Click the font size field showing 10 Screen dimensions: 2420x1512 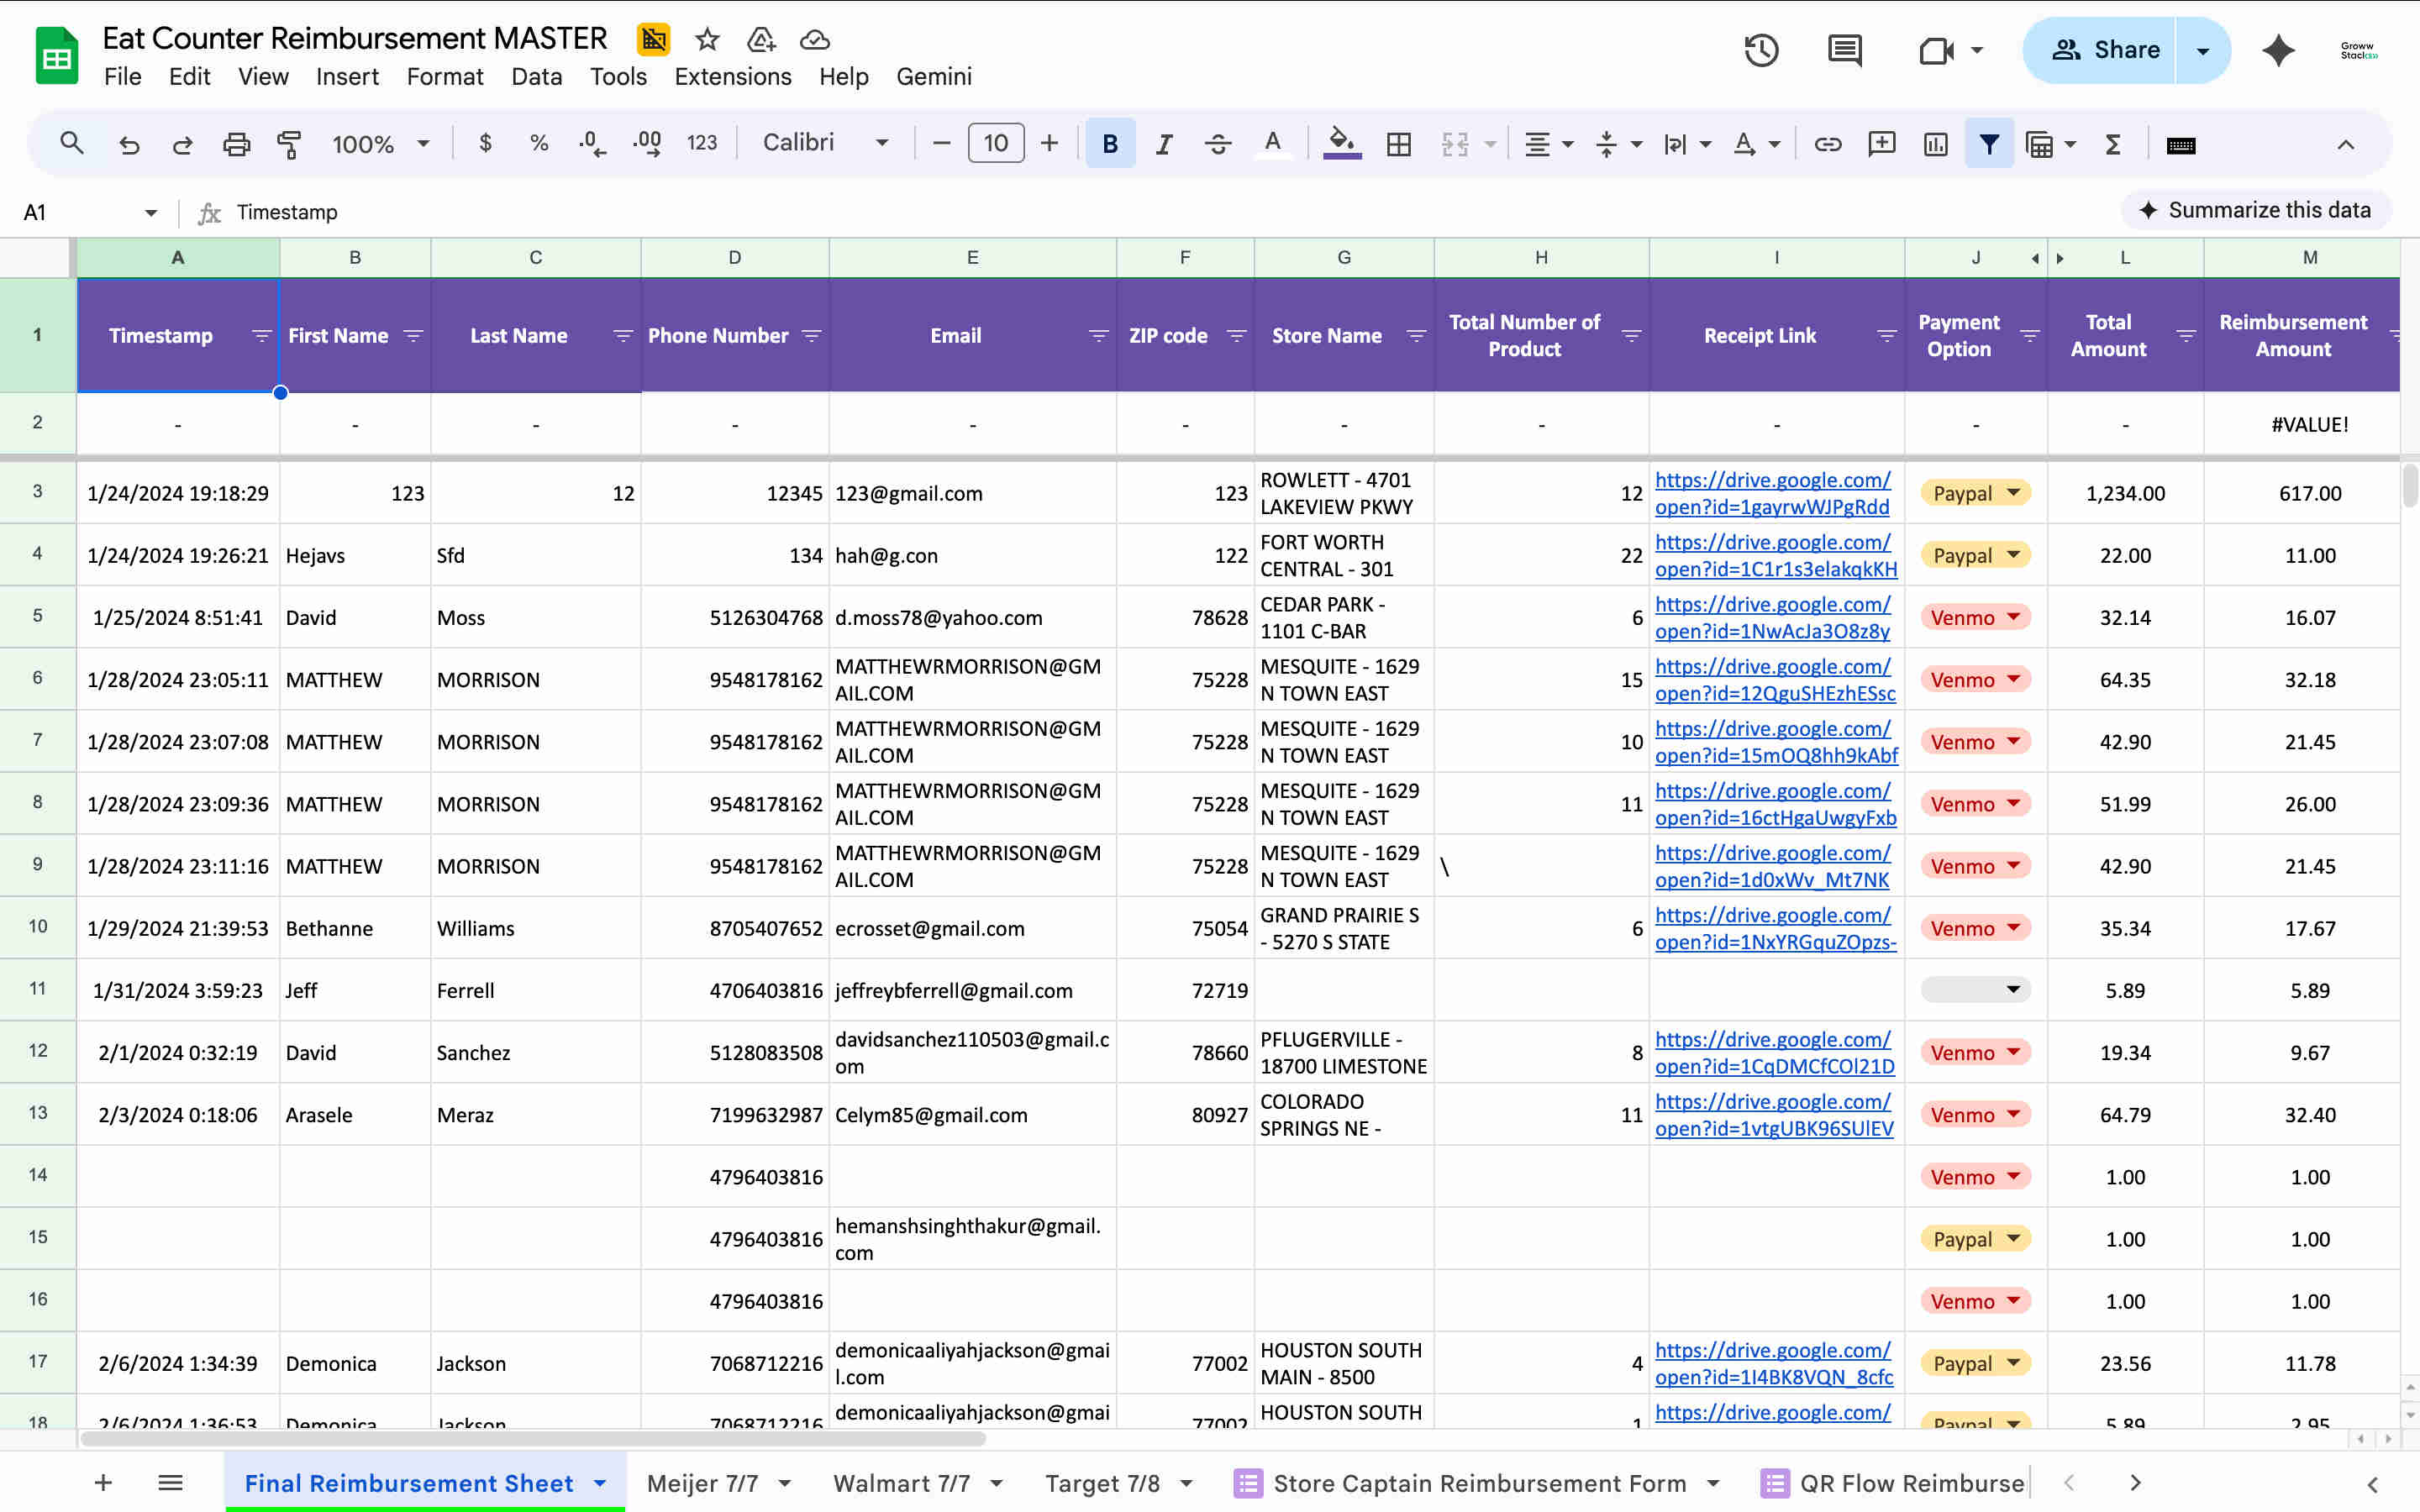coord(995,144)
